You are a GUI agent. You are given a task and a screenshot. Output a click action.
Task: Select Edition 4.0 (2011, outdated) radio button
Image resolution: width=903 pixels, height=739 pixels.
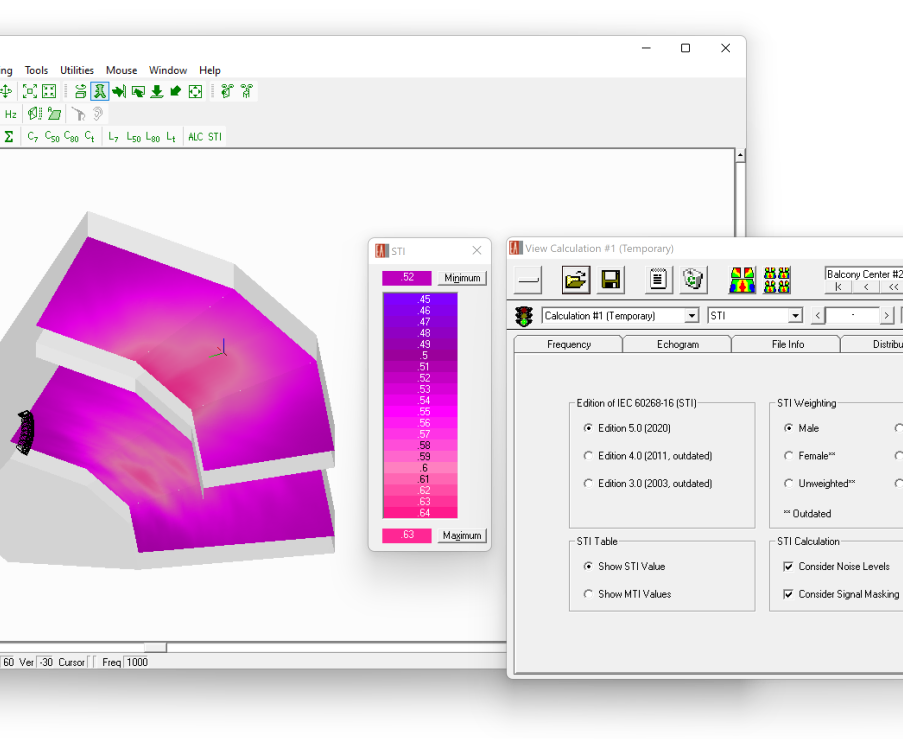[588, 456]
